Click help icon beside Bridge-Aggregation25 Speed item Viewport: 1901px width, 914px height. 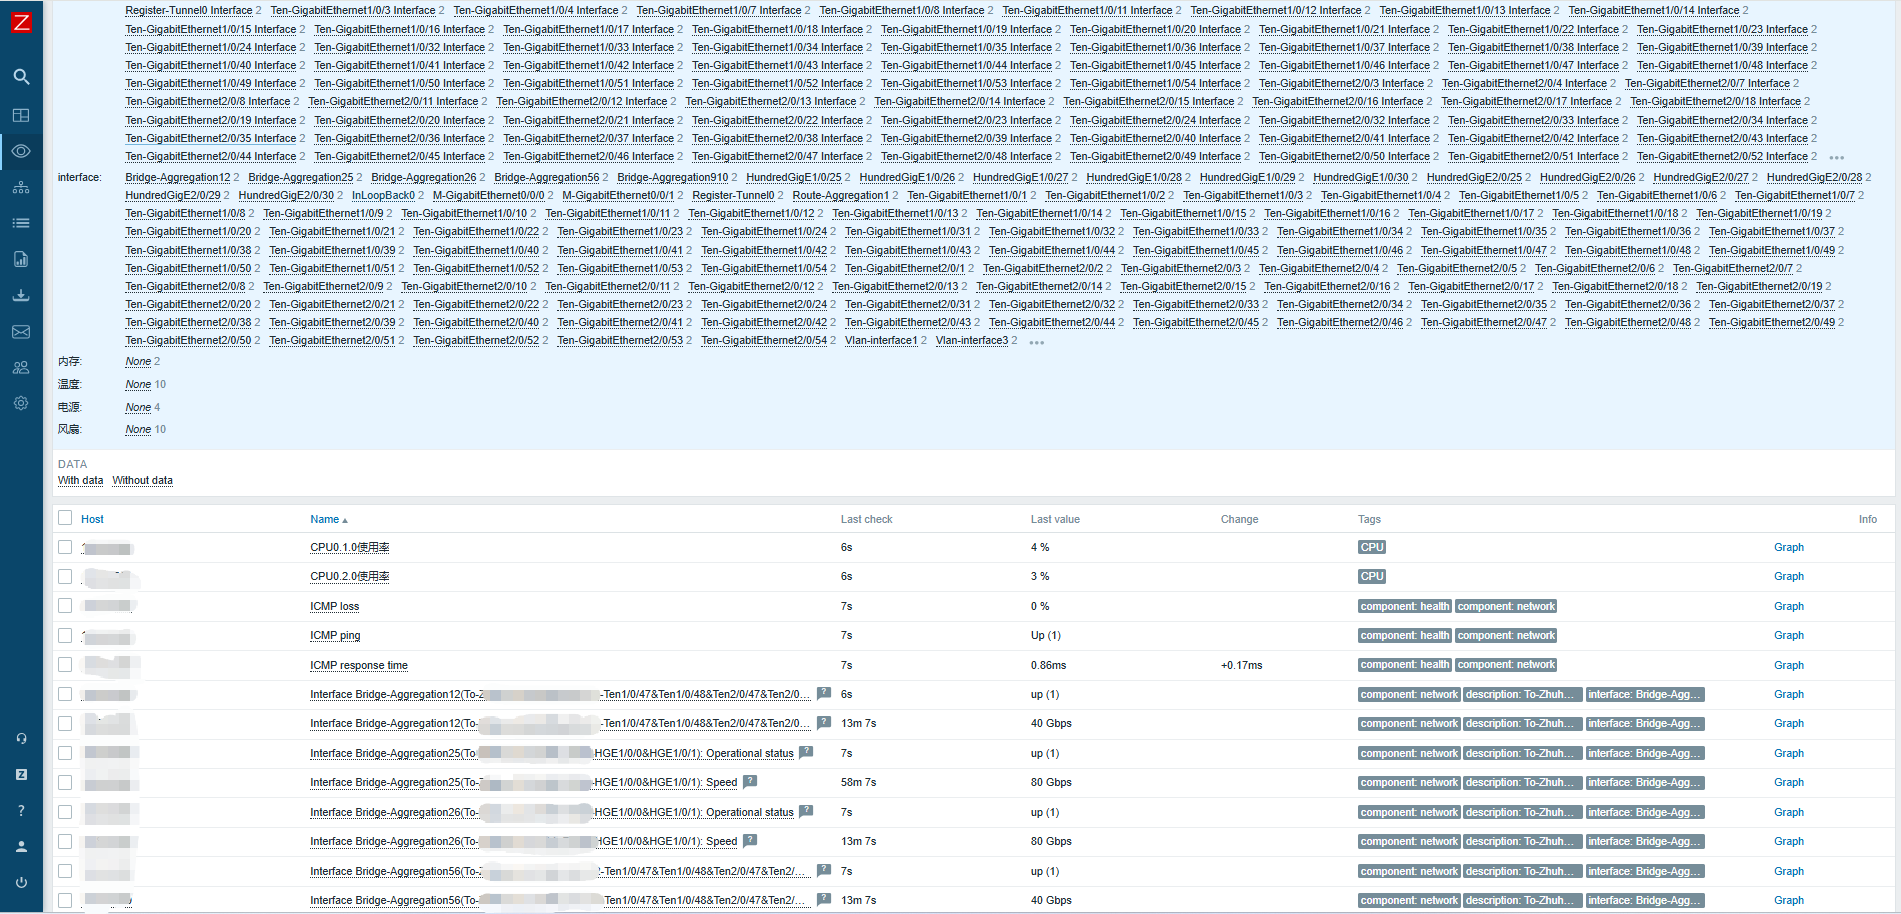click(x=749, y=782)
